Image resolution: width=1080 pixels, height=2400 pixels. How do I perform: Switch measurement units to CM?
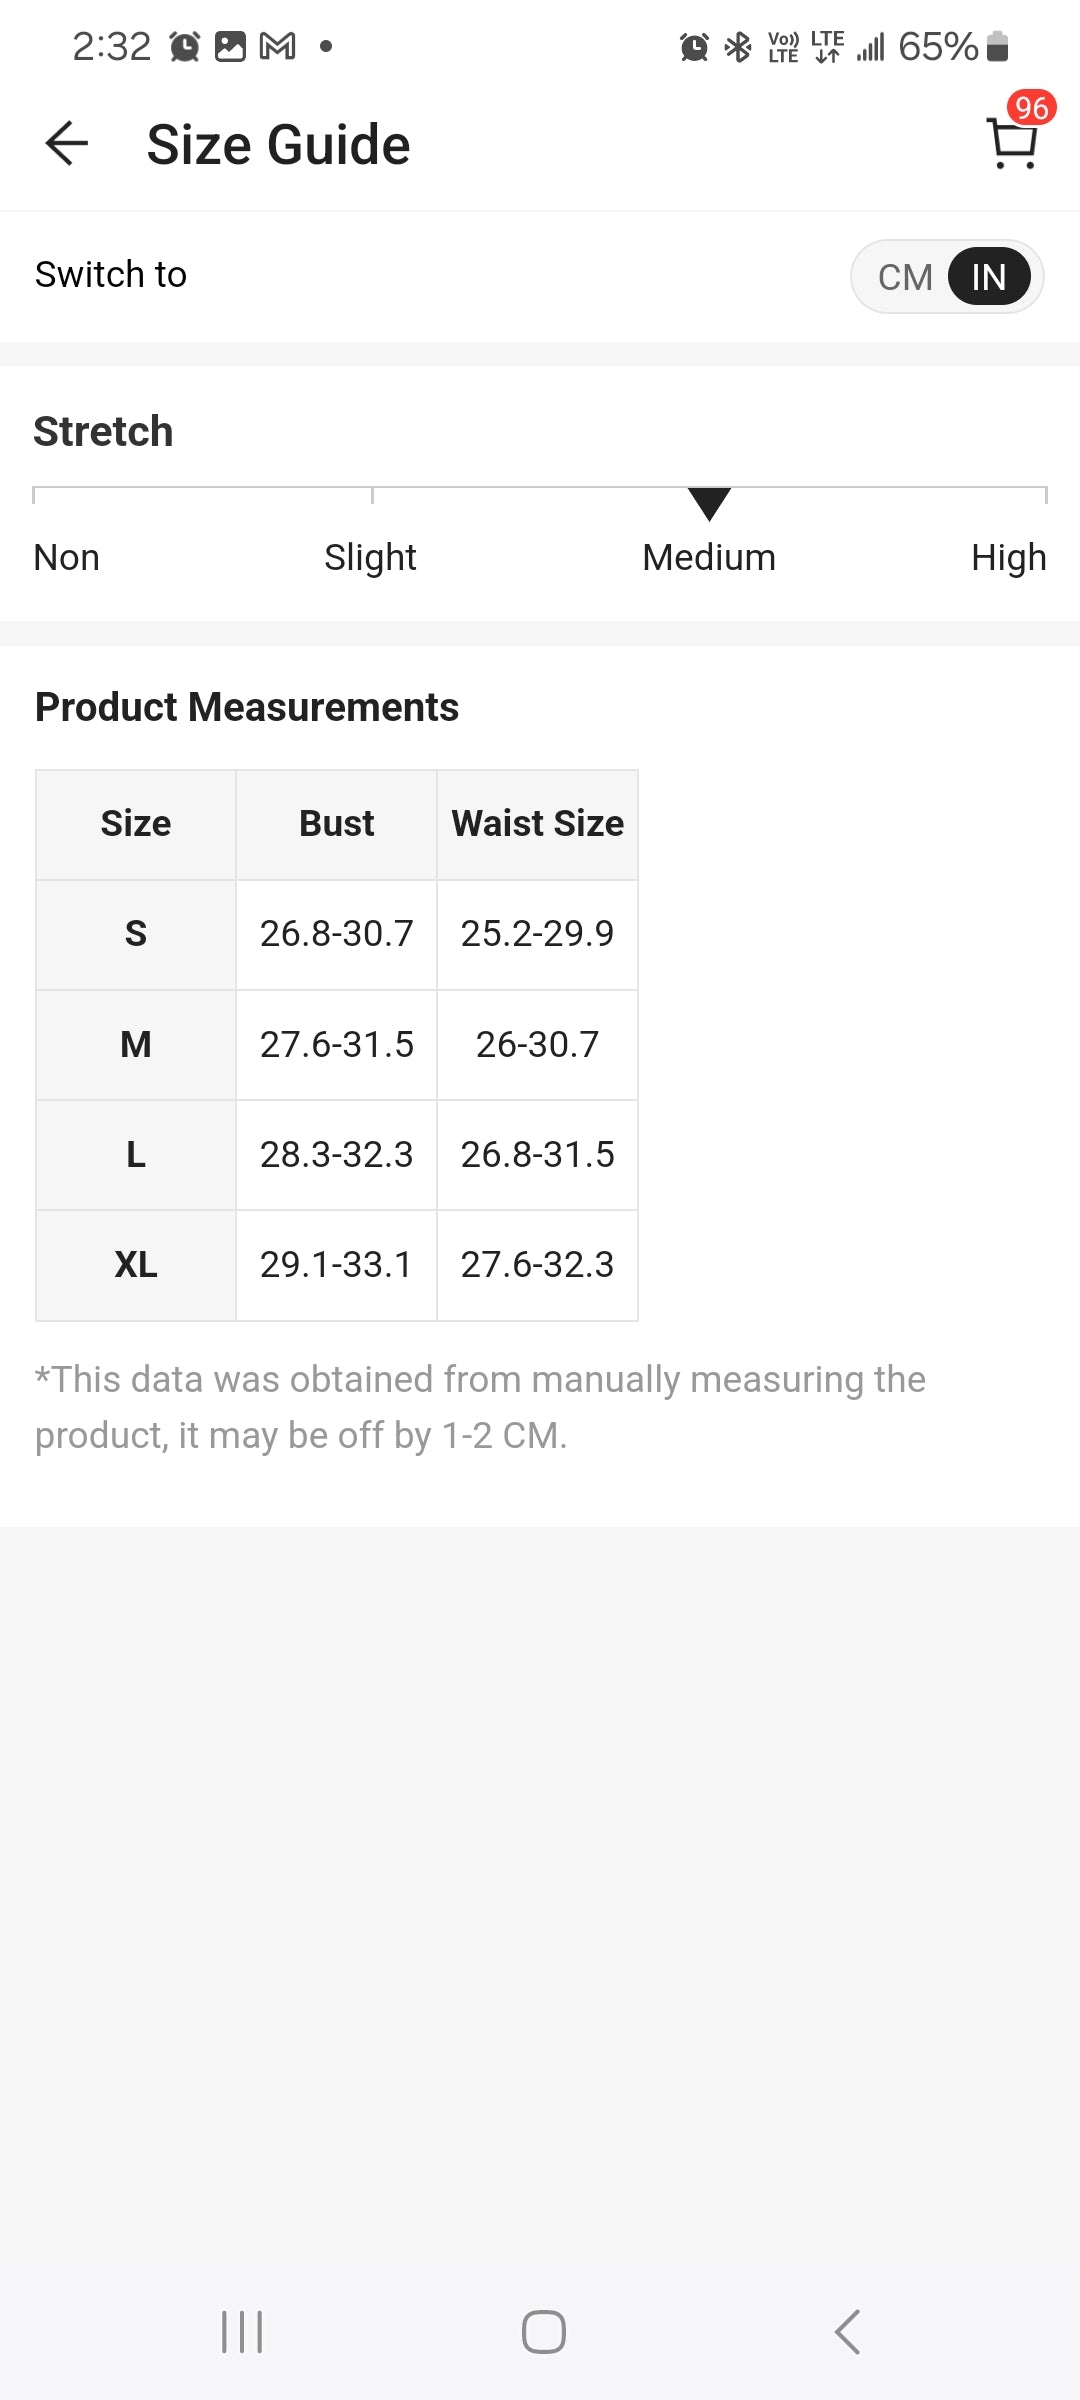904,277
